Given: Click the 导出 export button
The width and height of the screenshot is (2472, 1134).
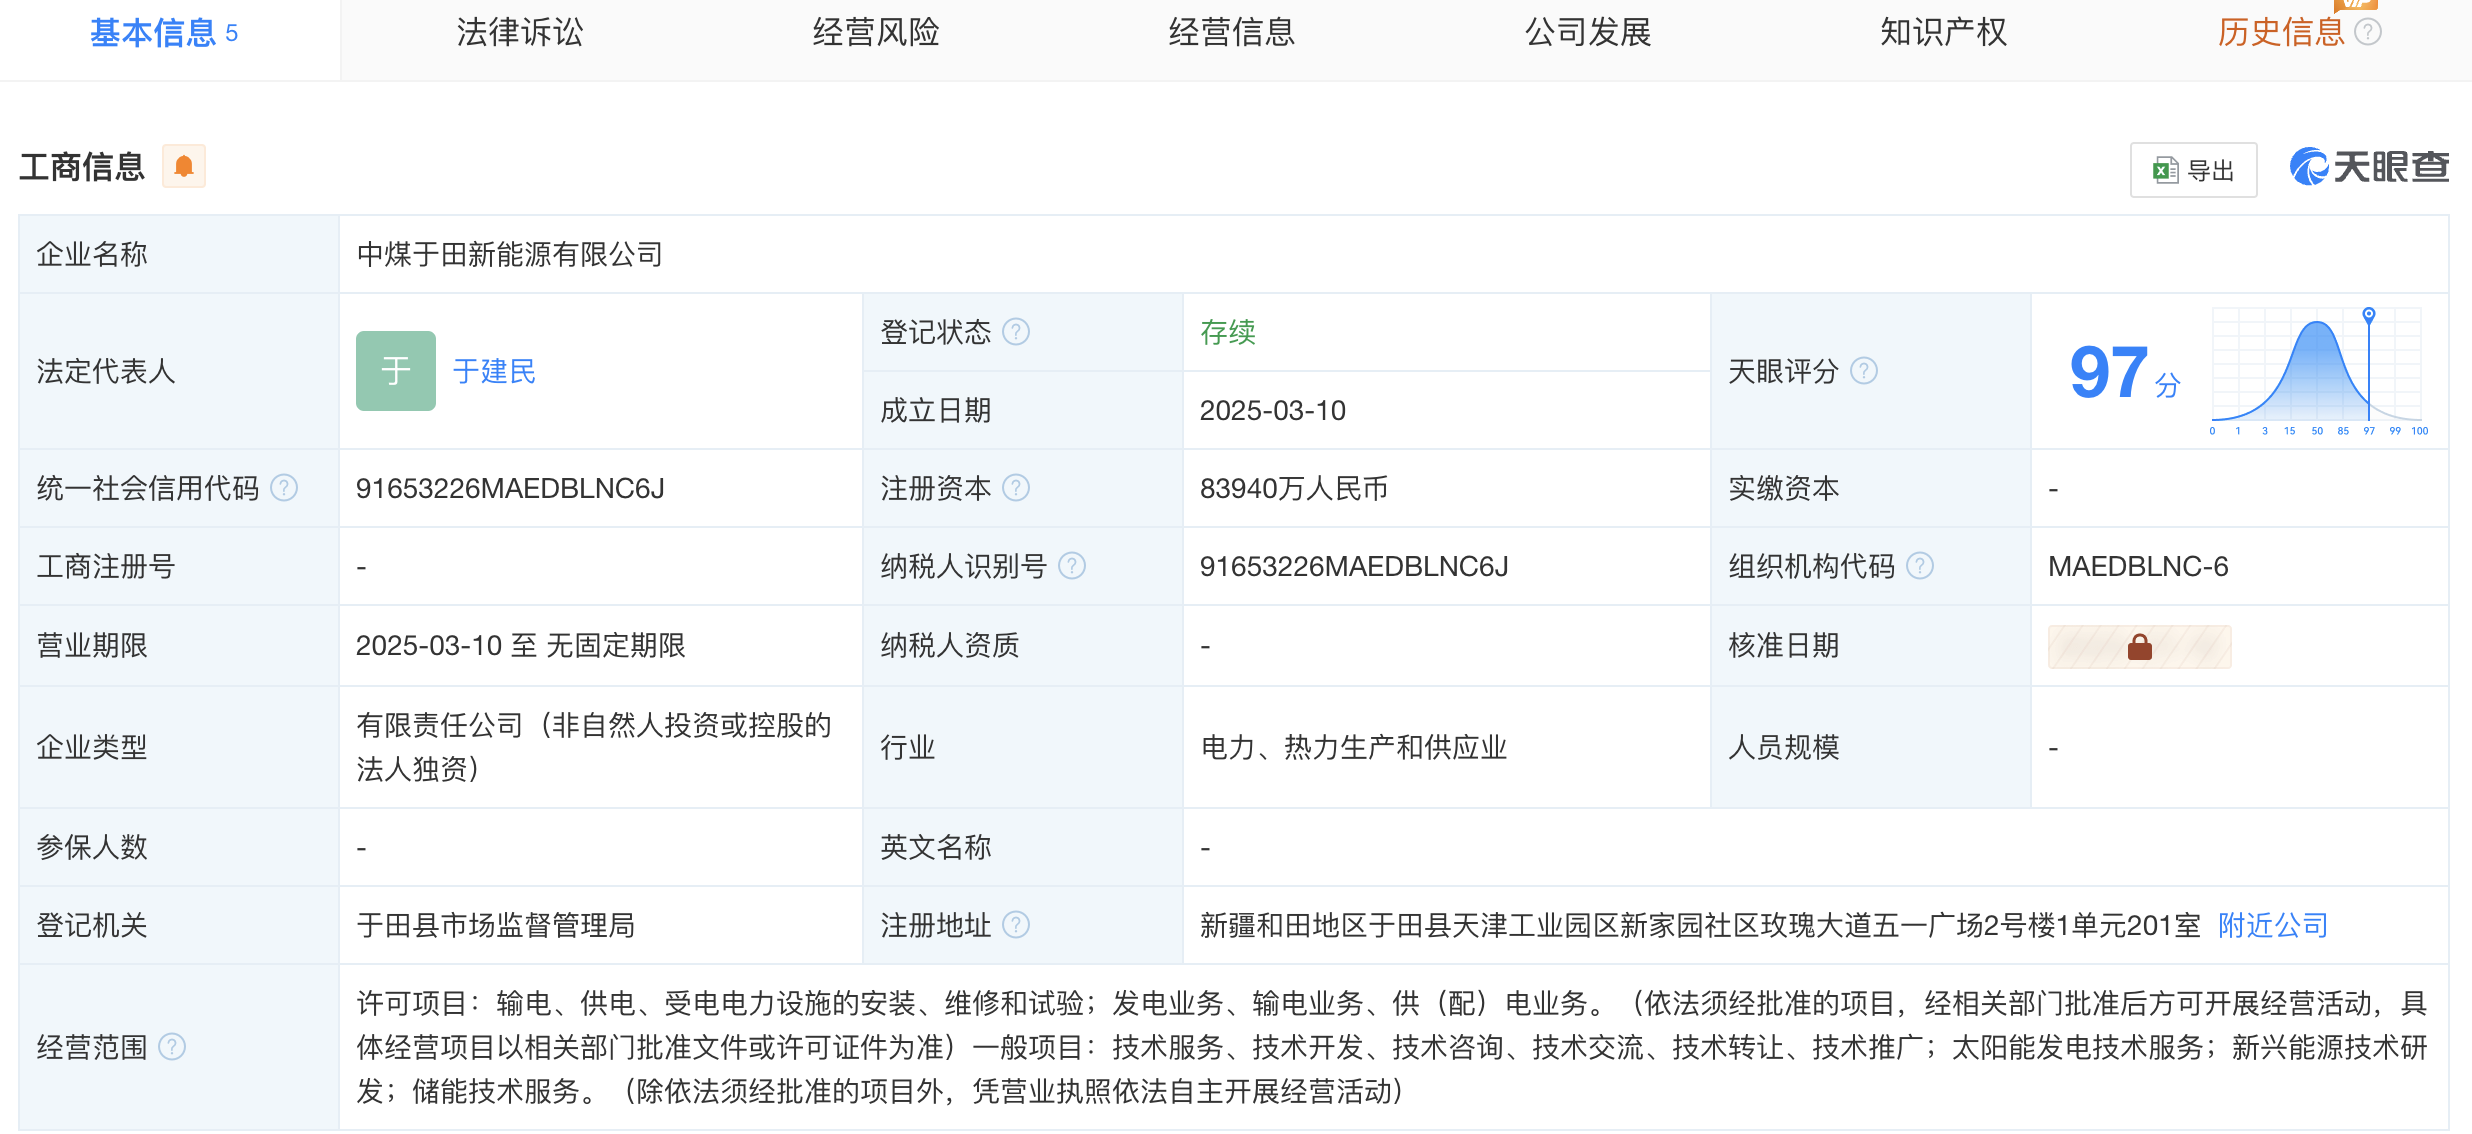Looking at the screenshot, I should click(2193, 170).
